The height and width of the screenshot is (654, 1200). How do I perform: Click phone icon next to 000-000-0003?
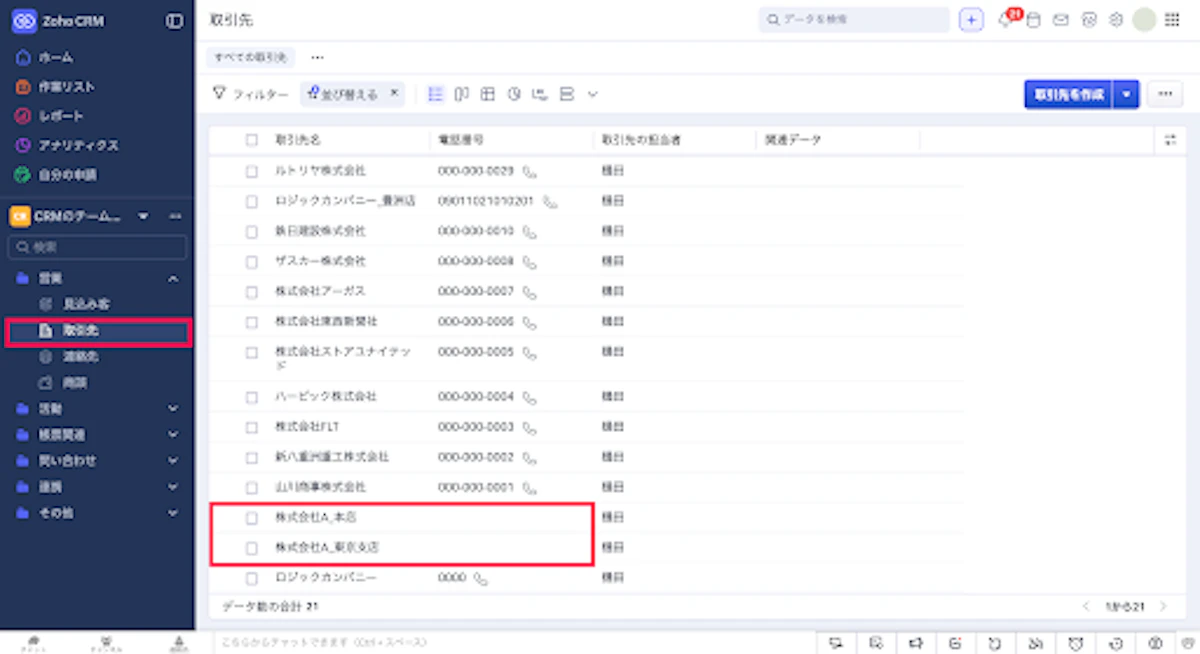[x=529, y=427]
